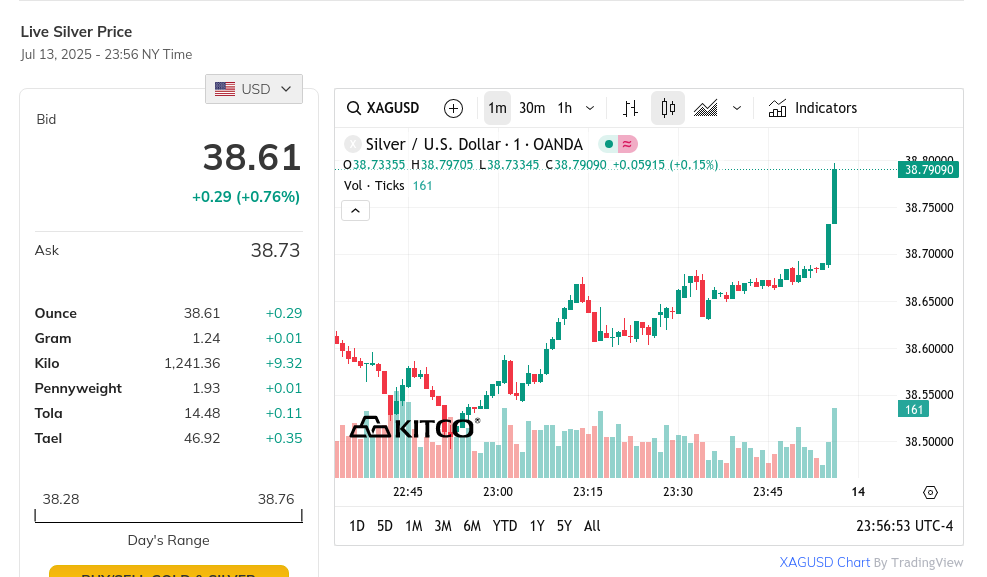Click the day's high 38.76
987x577 pixels.
[276, 500]
